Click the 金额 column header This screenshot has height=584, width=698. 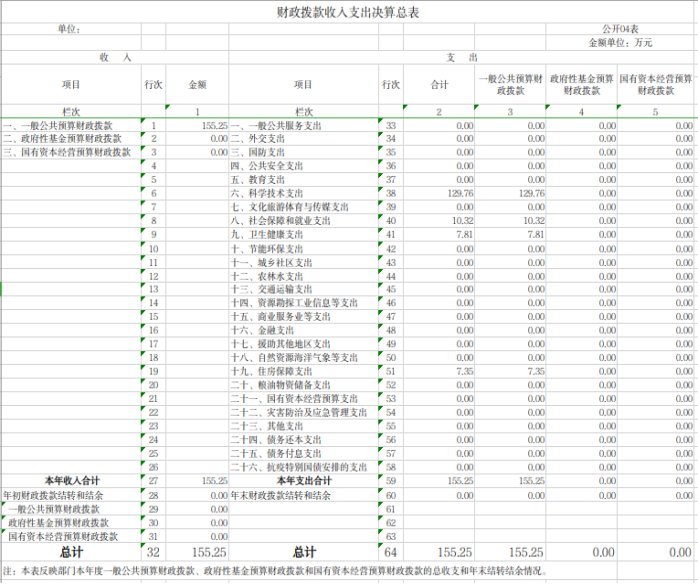pyautogui.click(x=198, y=86)
